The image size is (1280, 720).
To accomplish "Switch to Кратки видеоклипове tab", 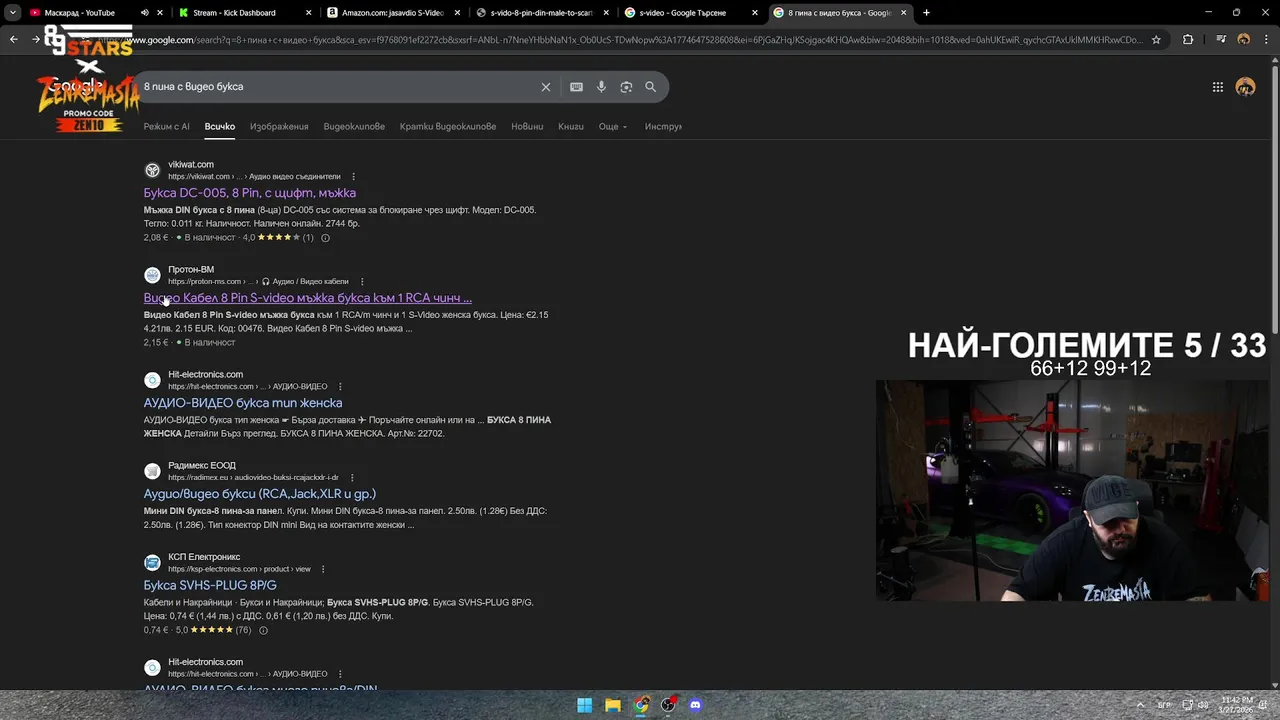I will point(448,127).
